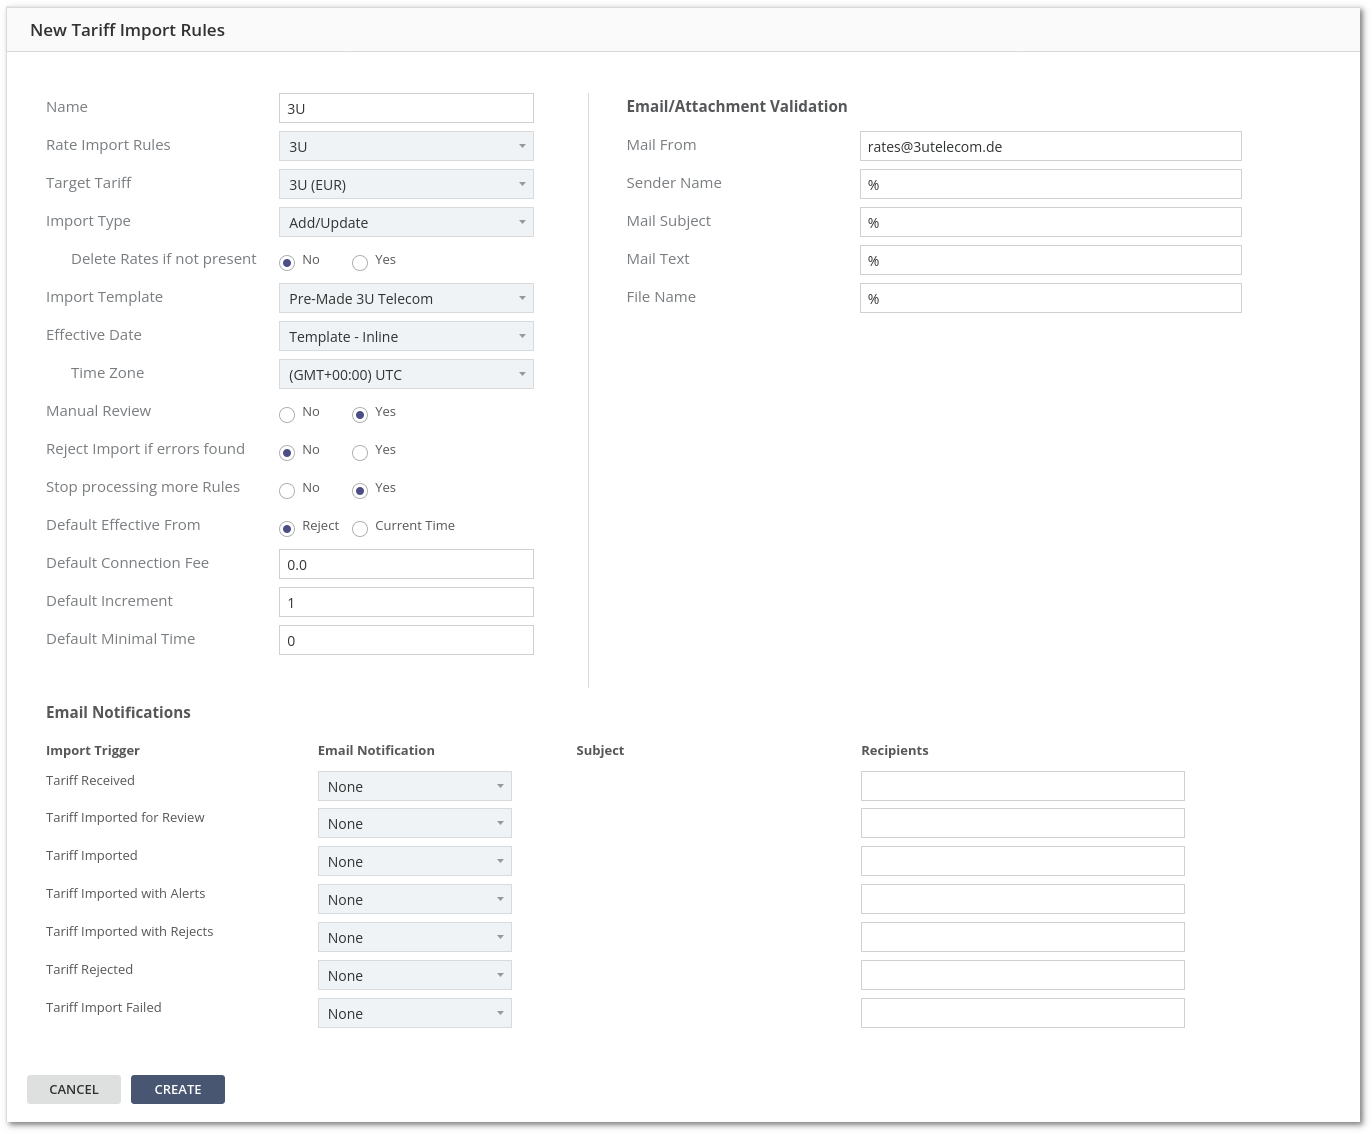Screen dimensions: 1372x1134
Task: Expand the Time Zone dropdown
Action: coord(406,374)
